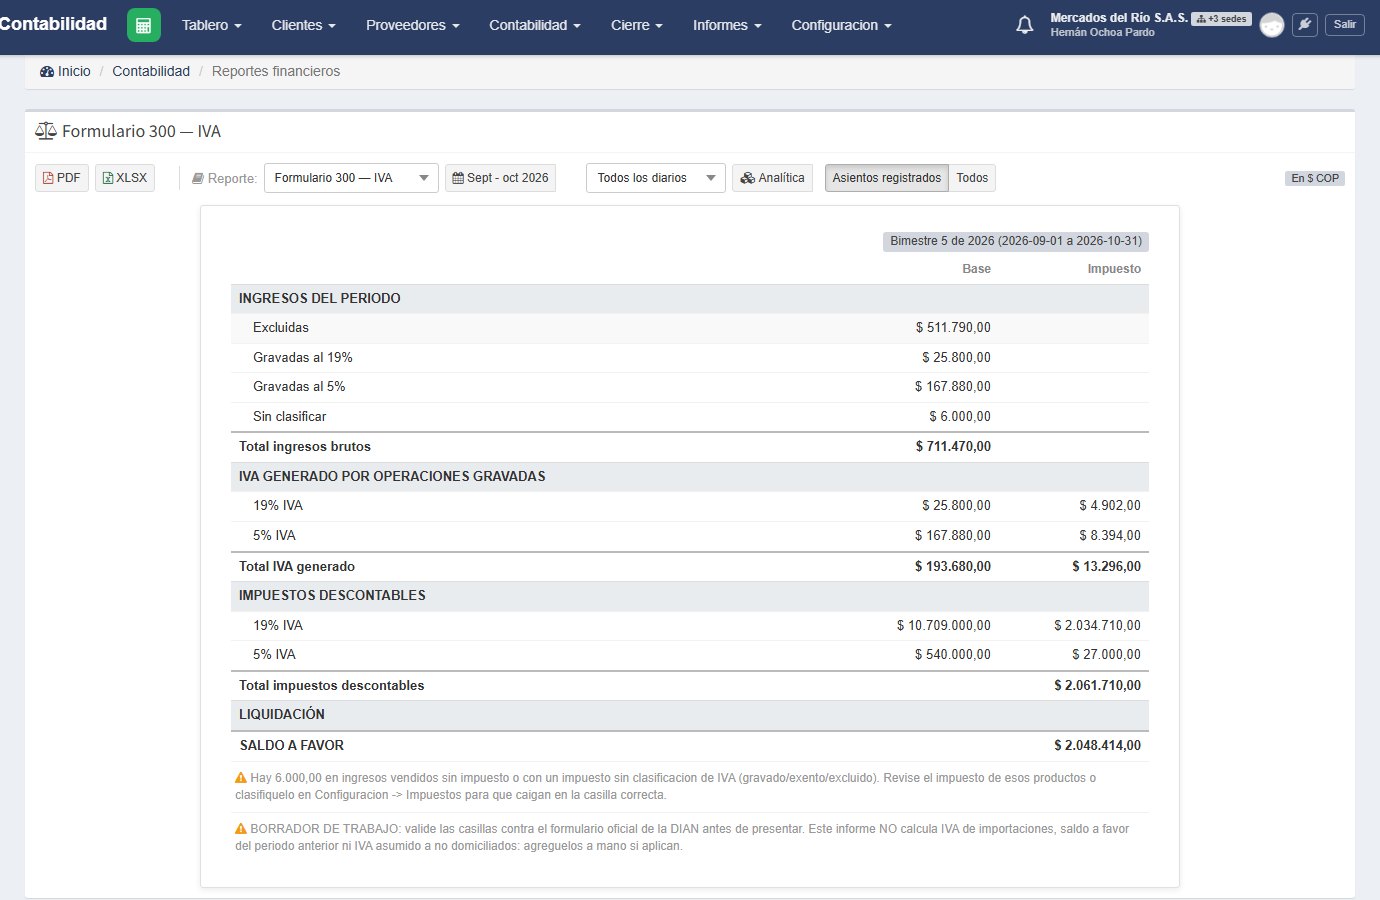The image size is (1380, 900).
Task: Go to Inicio breadcrumb link
Action: tap(65, 71)
